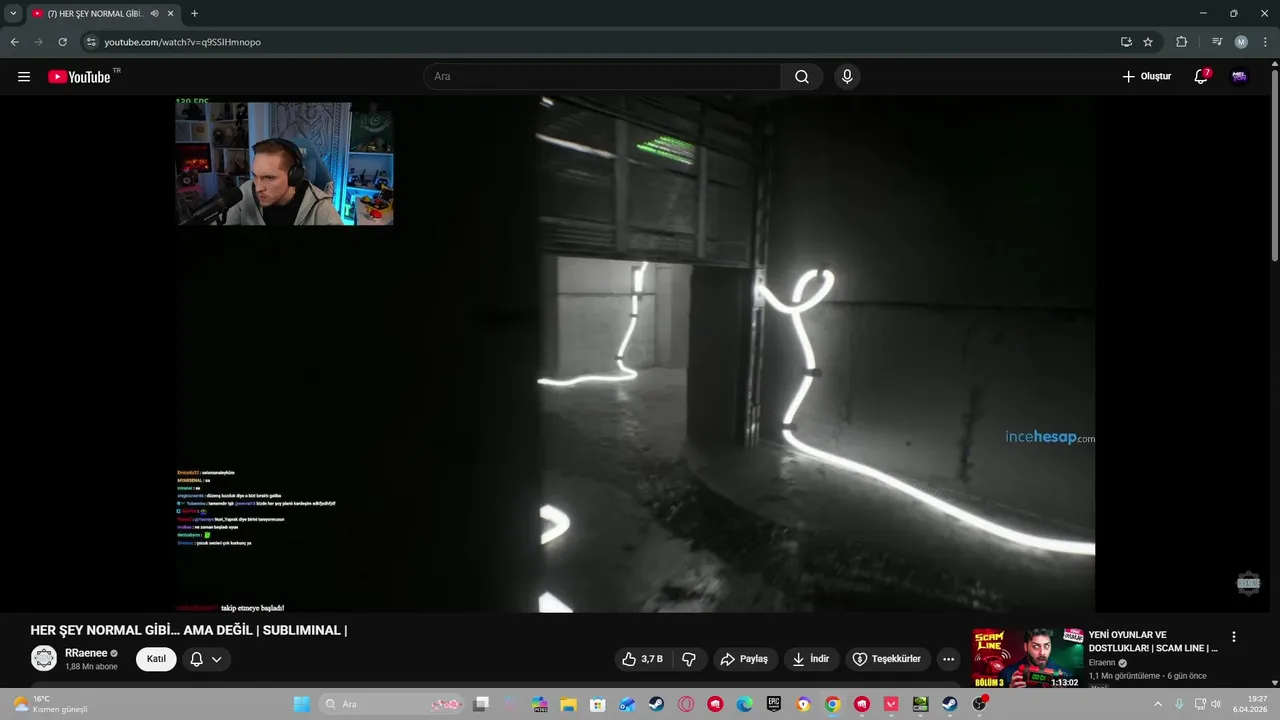
Task: Click the Oluştur create button
Action: 1146,77
